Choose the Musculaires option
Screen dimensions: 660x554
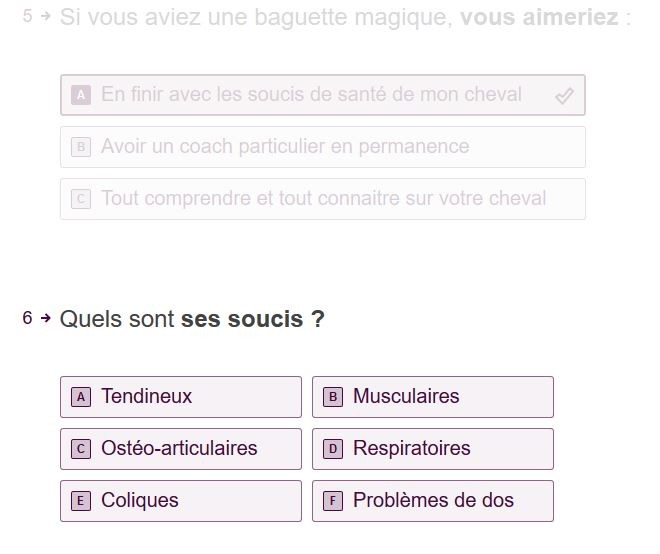432,397
